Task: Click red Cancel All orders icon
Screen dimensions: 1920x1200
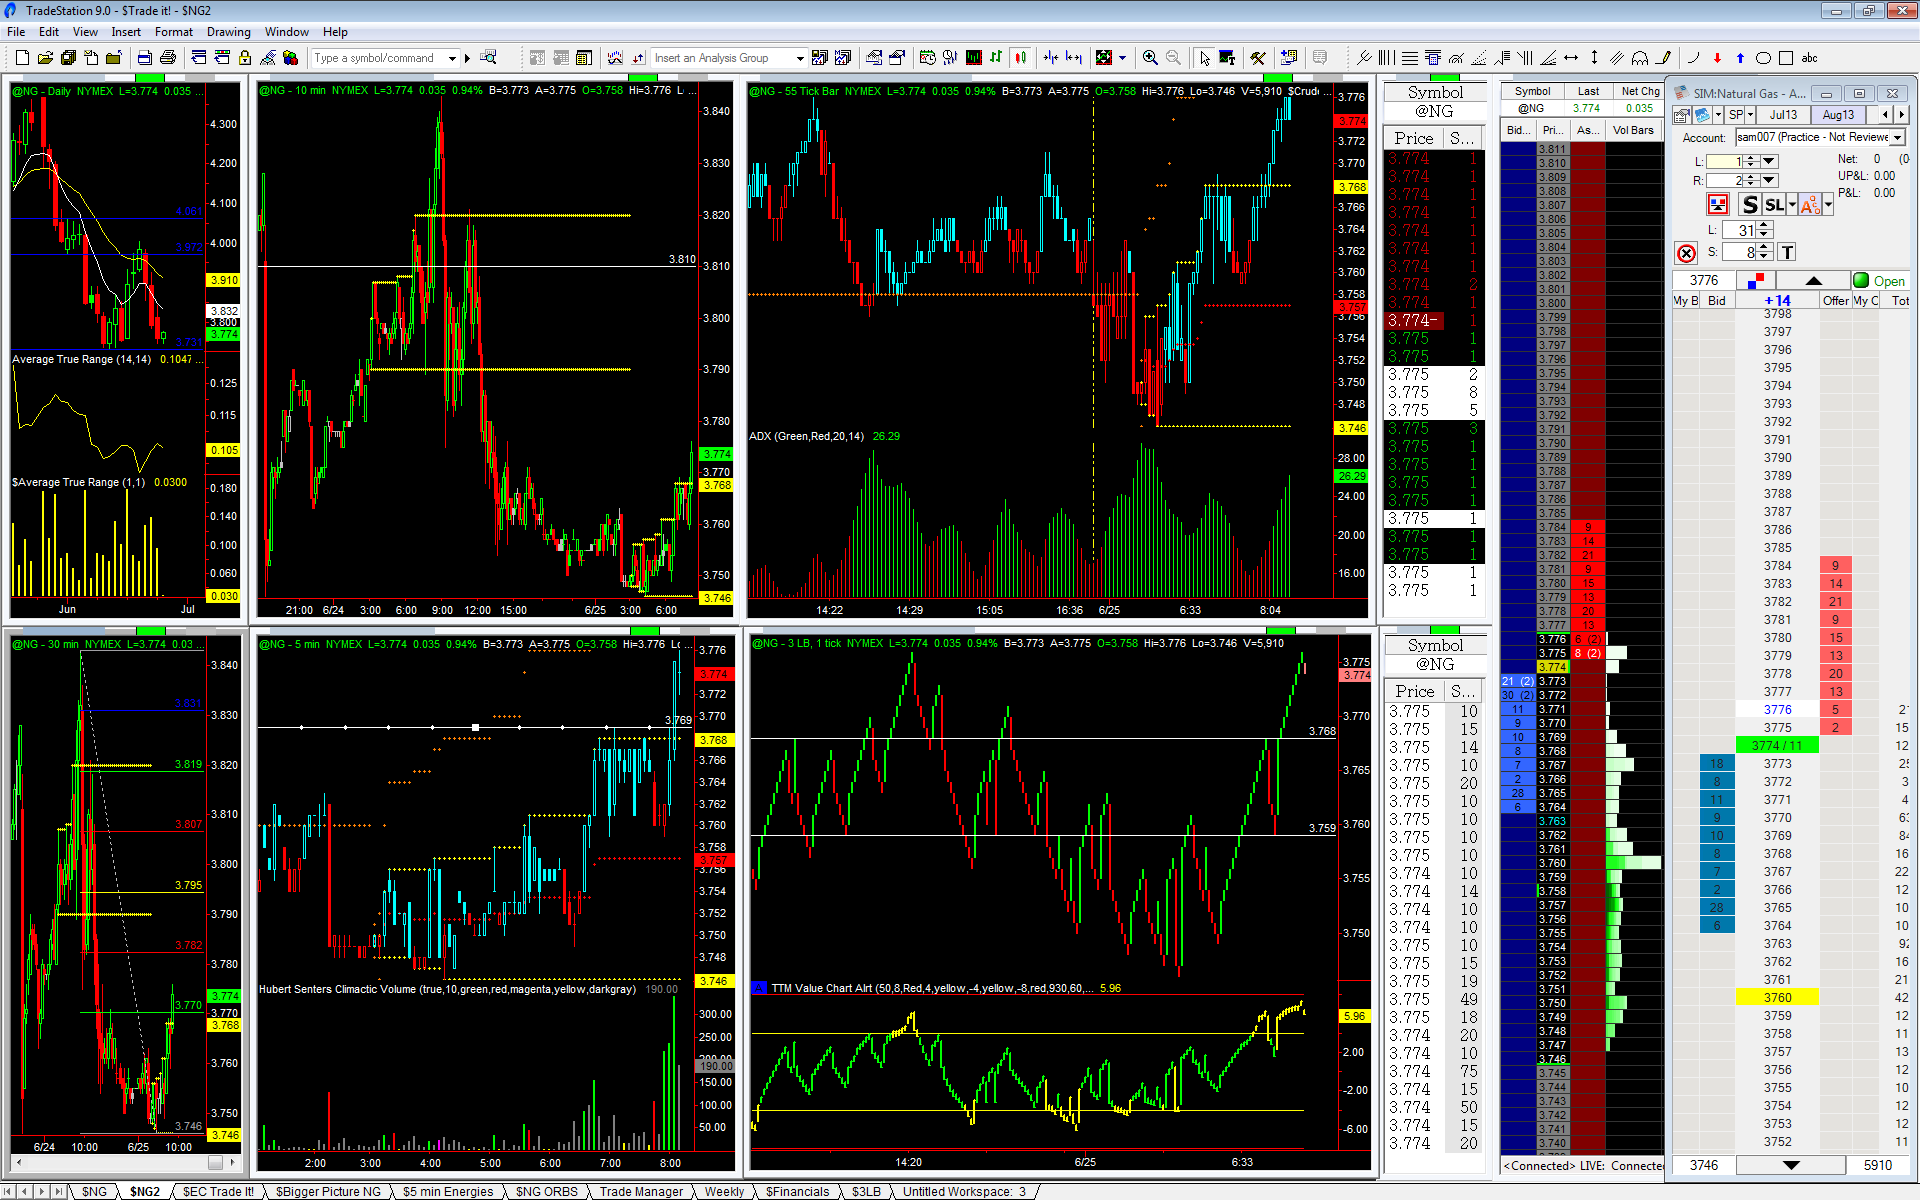Action: point(1686,253)
